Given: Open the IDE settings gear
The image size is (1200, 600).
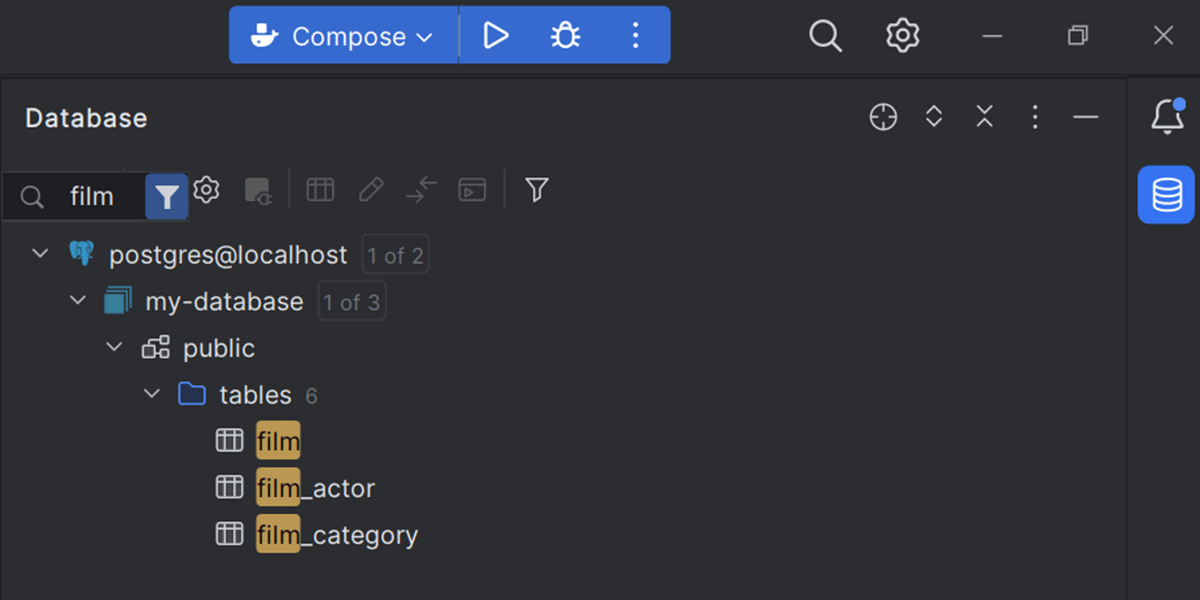Looking at the screenshot, I should [x=902, y=36].
